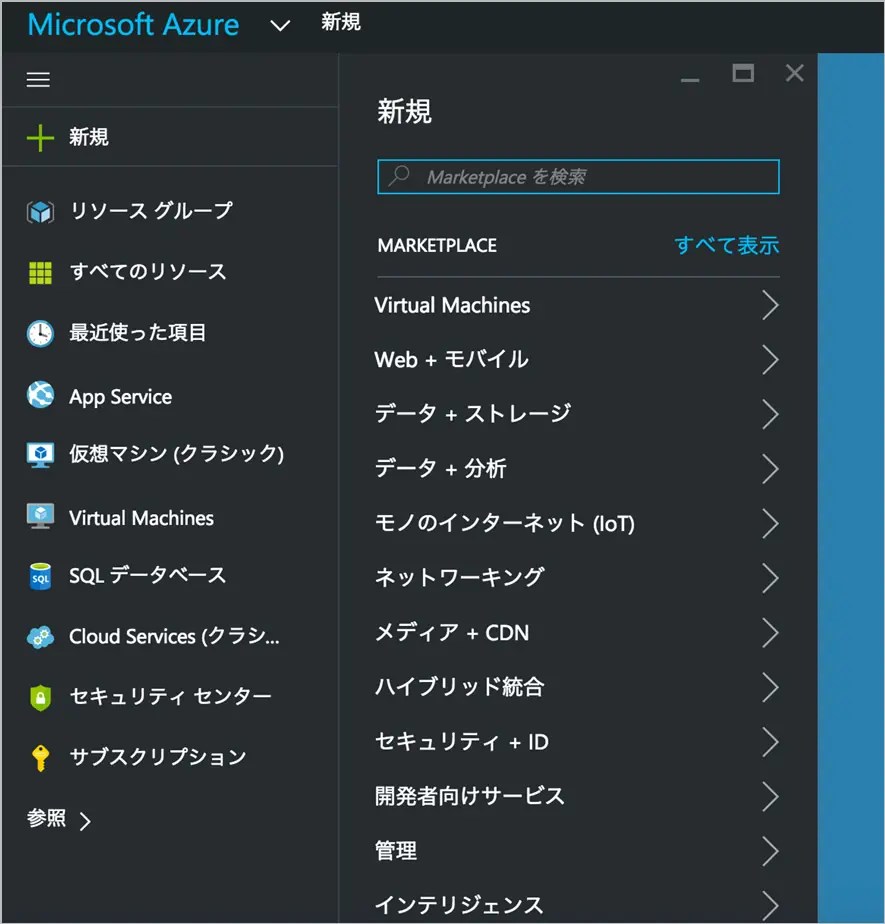Image resolution: width=885 pixels, height=924 pixels.
Task: Click the Virtual Machines sidebar monitor icon
Action: pos(40,516)
